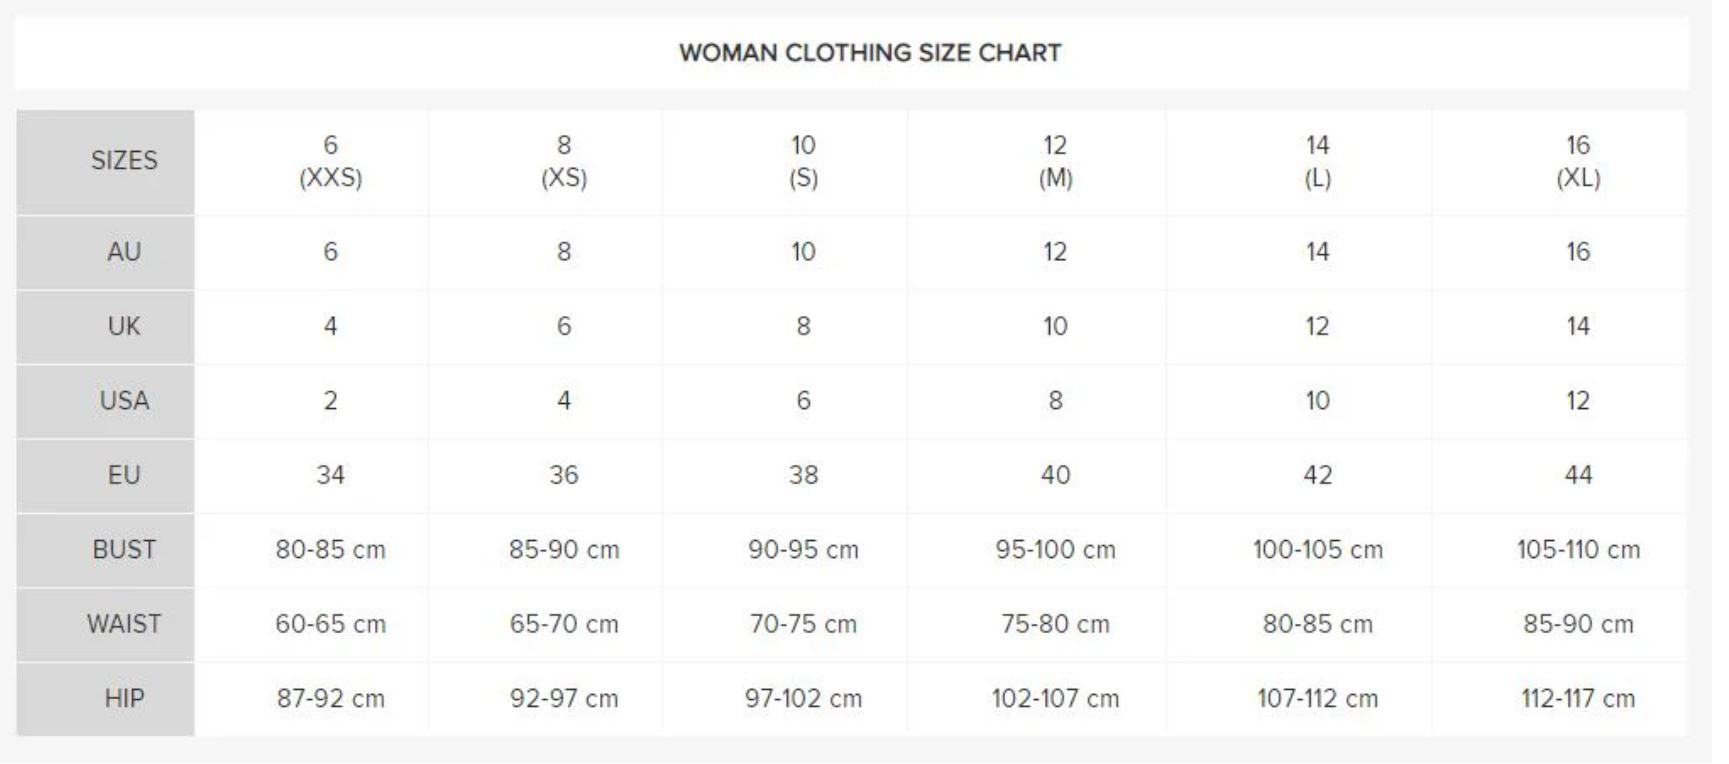This screenshot has height=764, width=1729.
Task: Click the 14 (L) size column header
Action: point(1318,162)
